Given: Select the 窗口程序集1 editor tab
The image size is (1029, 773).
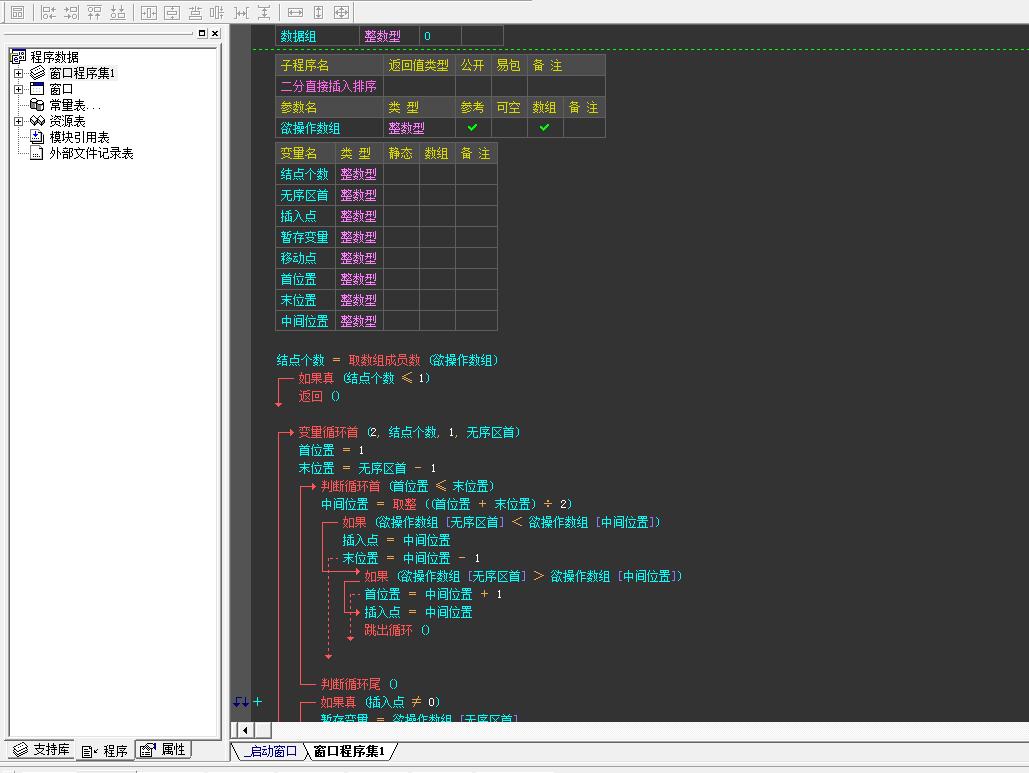Looking at the screenshot, I should [x=348, y=751].
